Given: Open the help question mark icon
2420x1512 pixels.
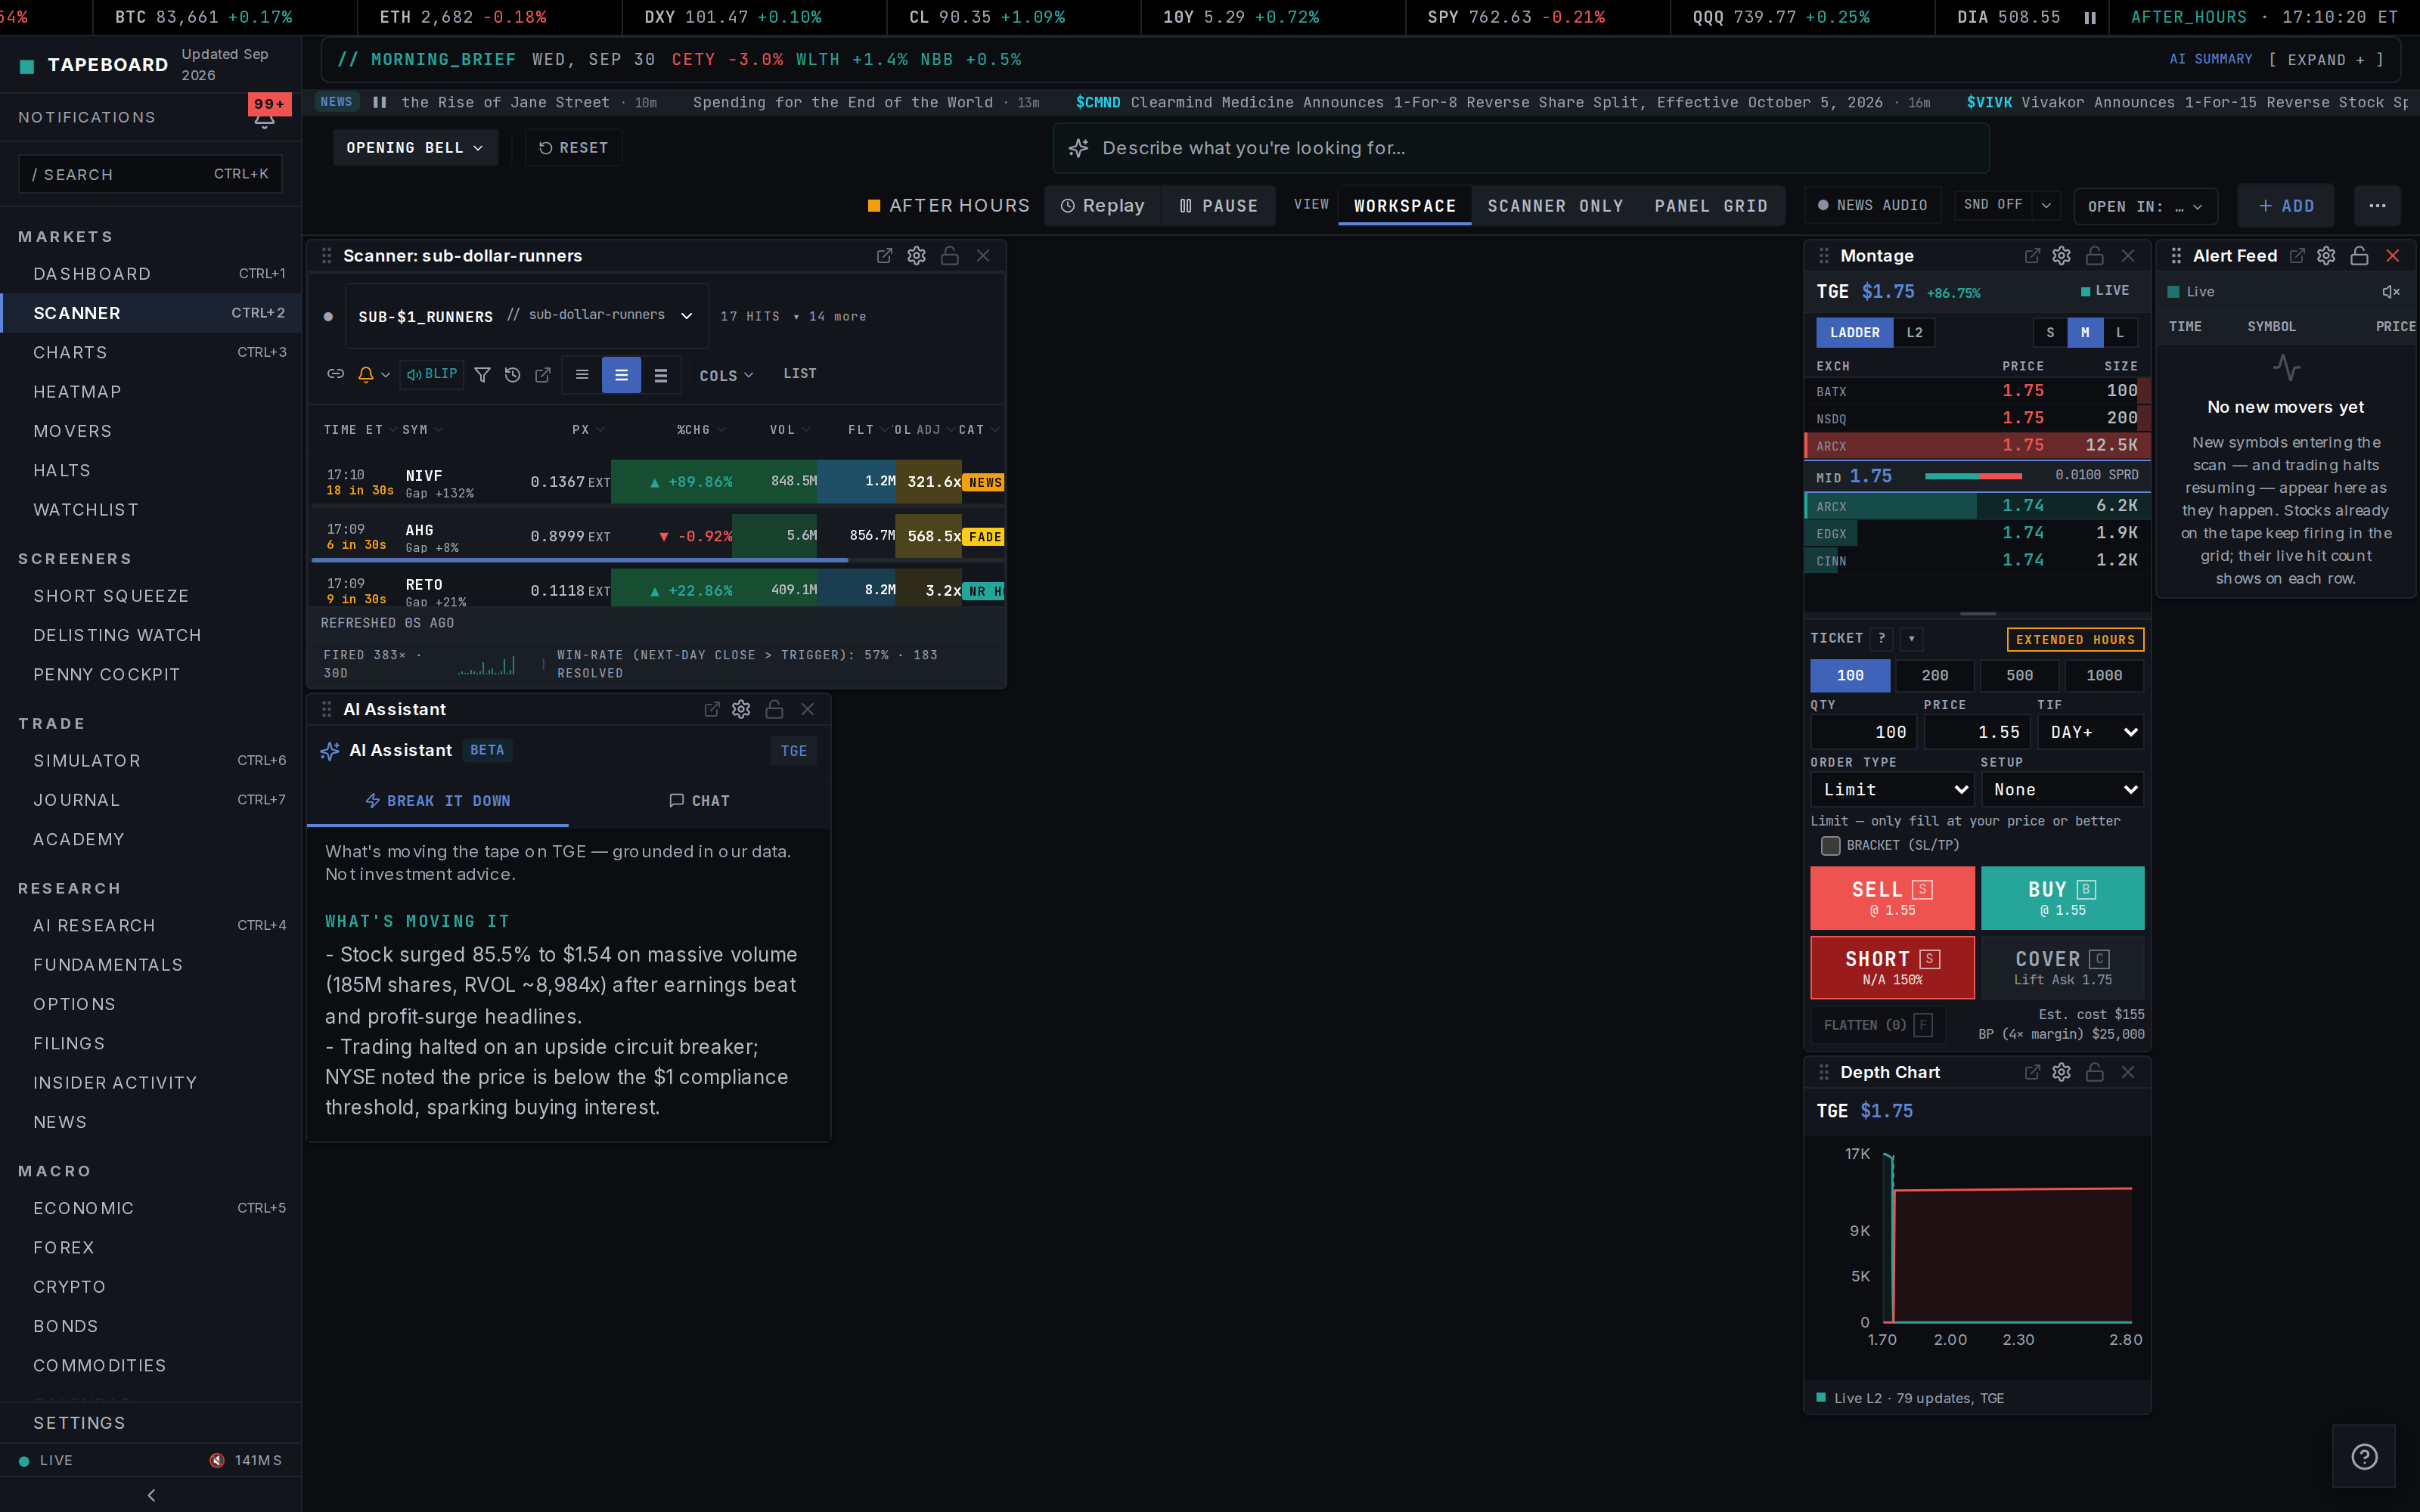Looking at the screenshot, I should pos(2364,1456).
